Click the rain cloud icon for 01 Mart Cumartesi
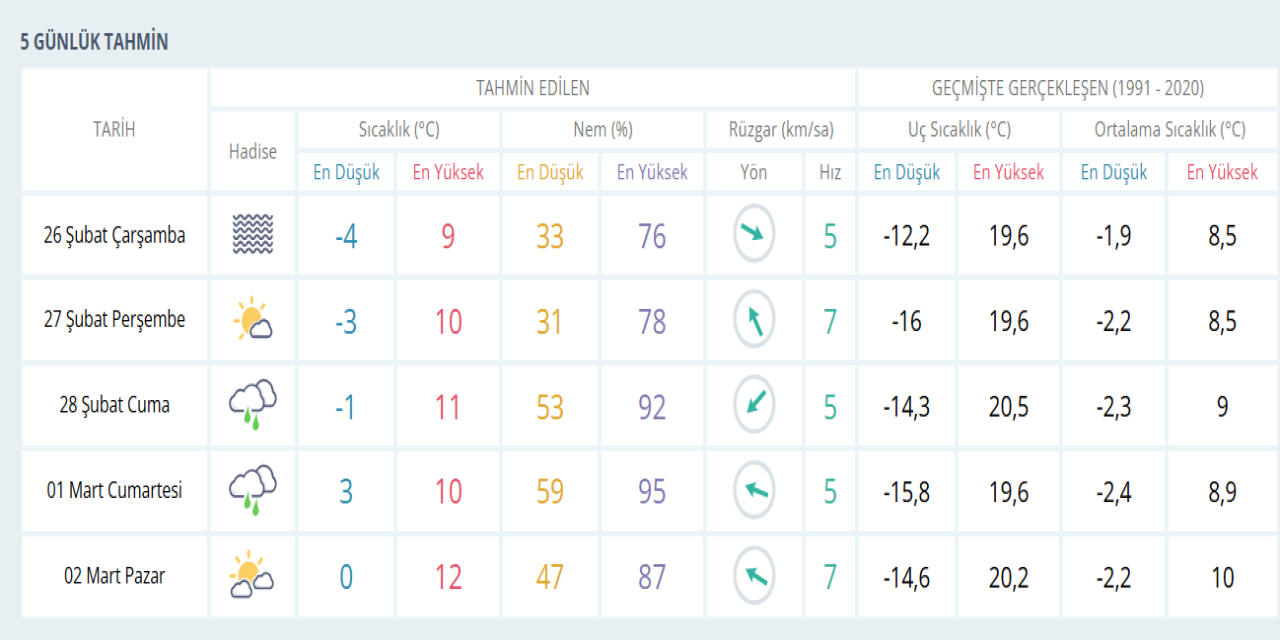The width and height of the screenshot is (1280, 640). (252, 491)
